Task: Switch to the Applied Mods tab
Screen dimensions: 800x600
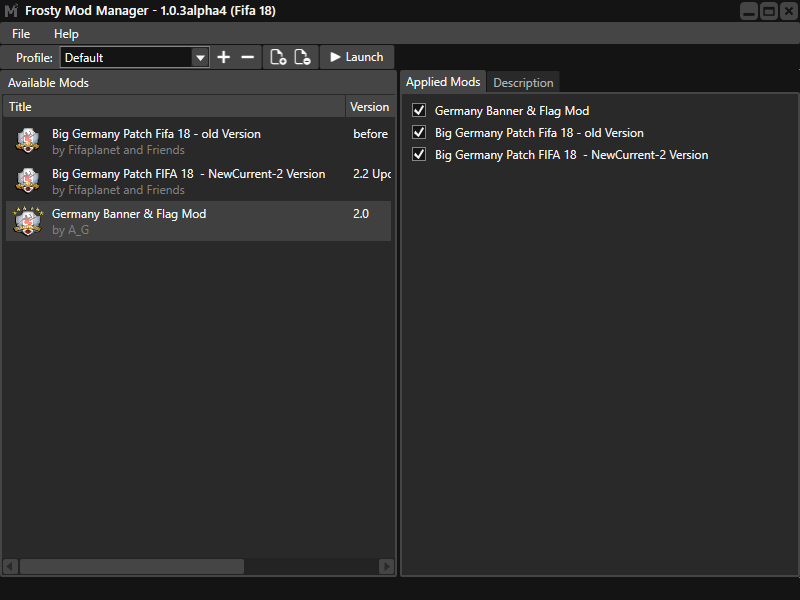Action: point(443,82)
